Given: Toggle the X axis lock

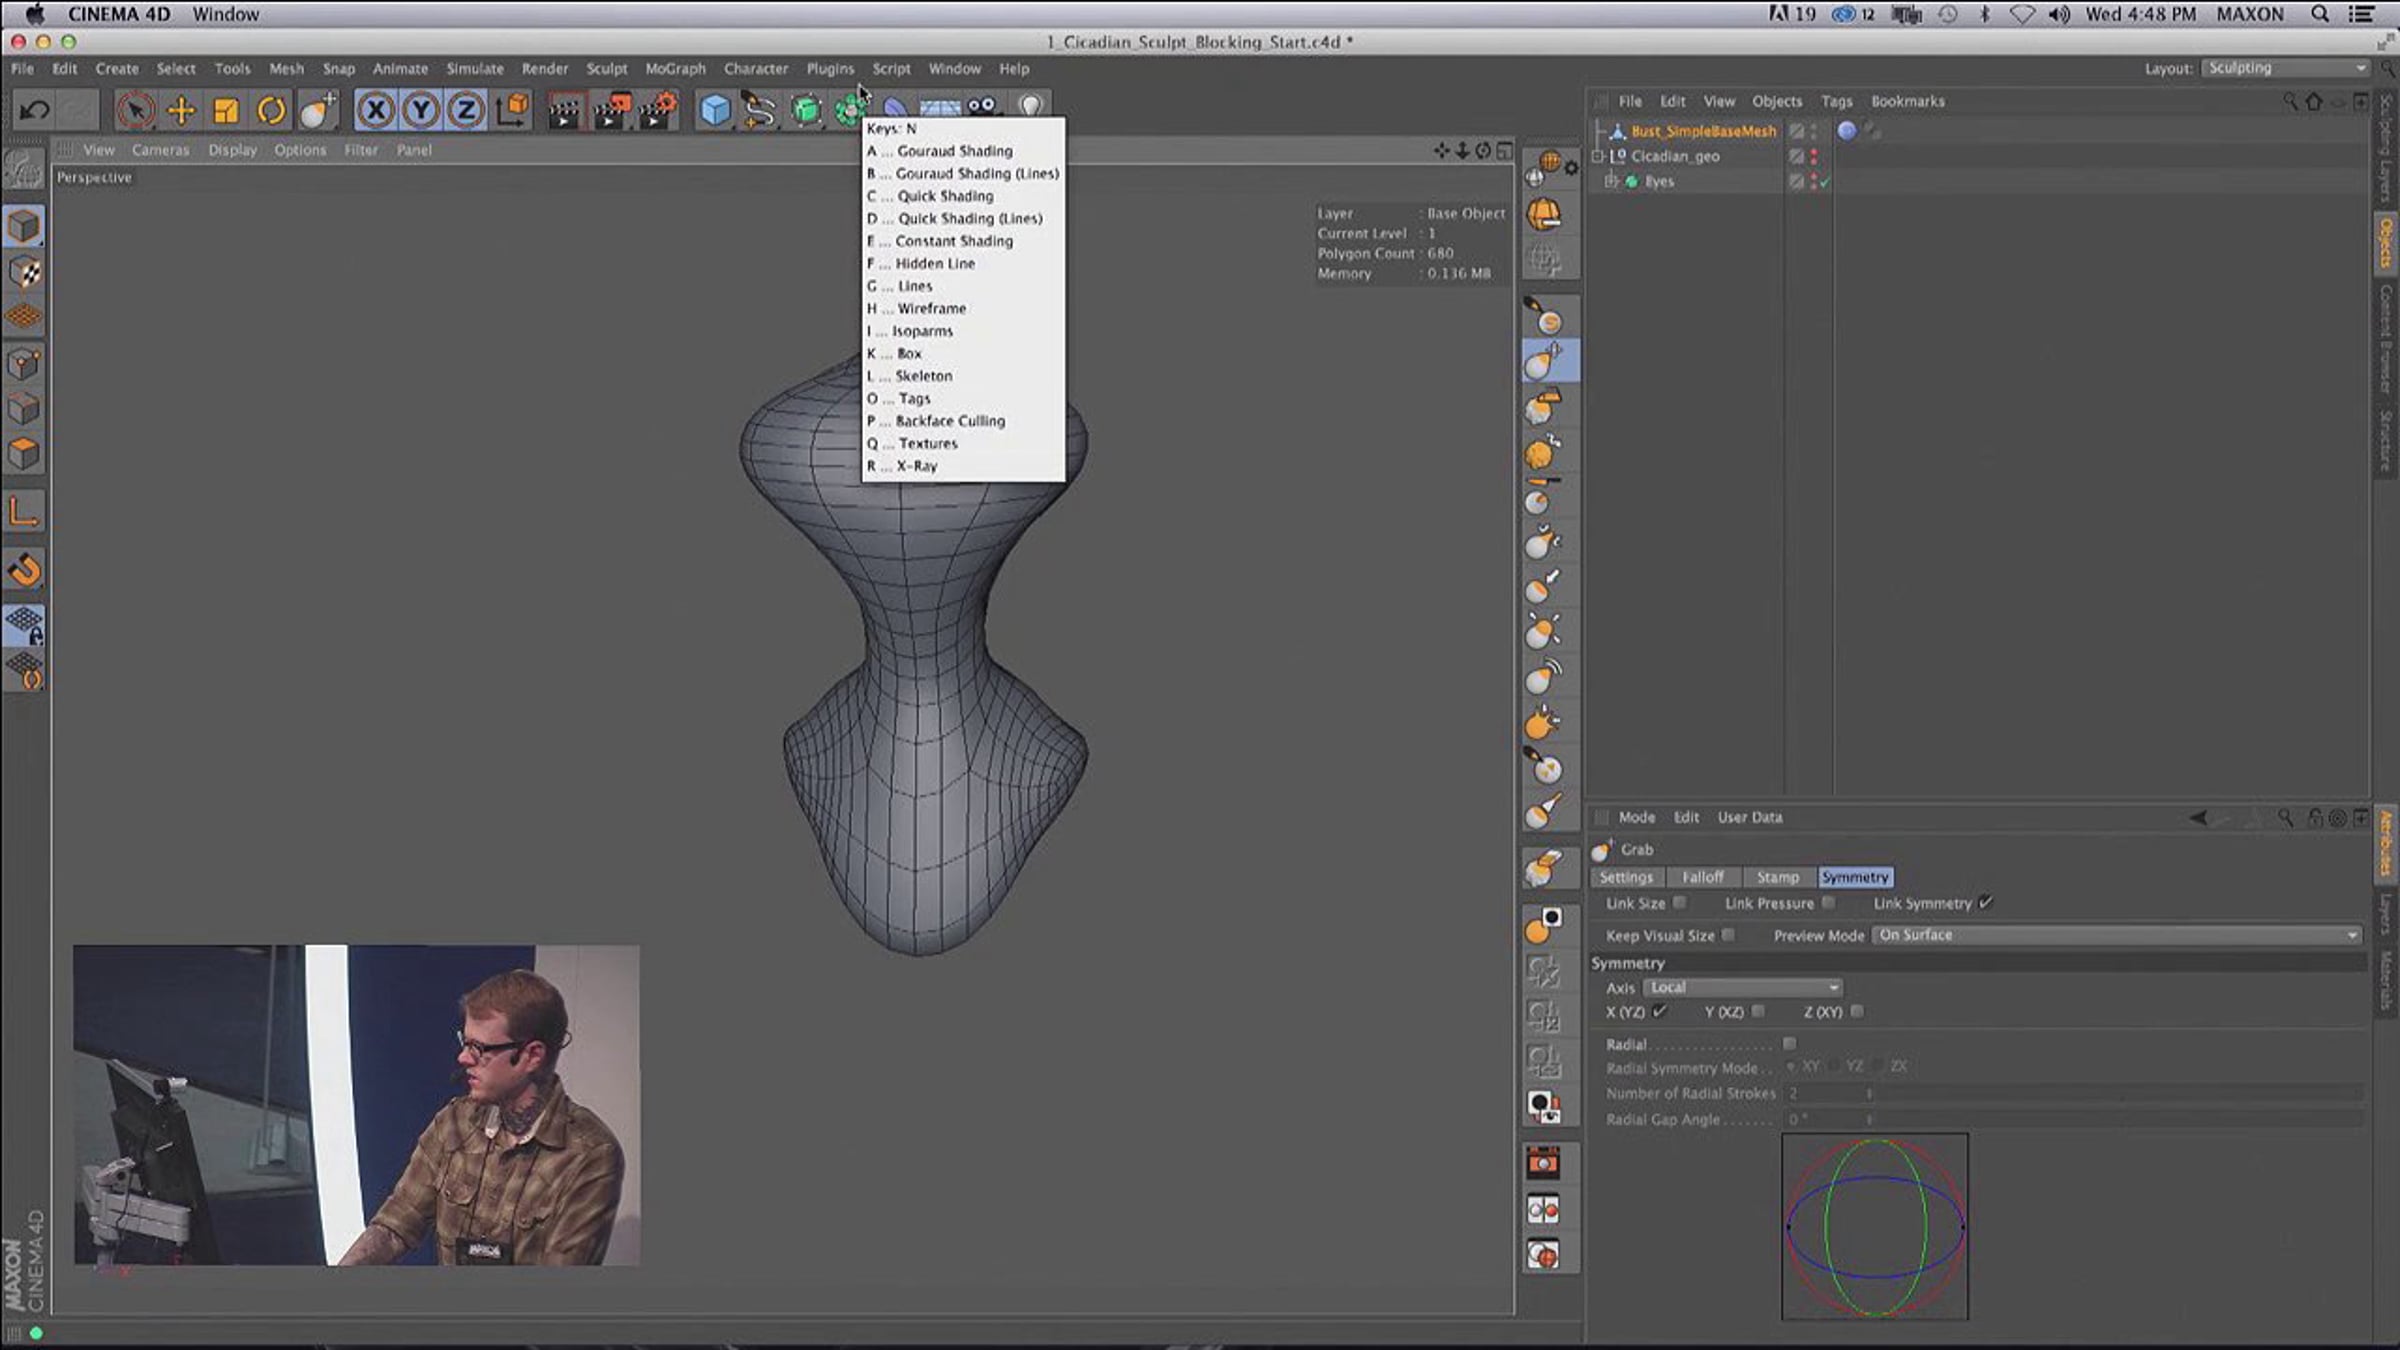Looking at the screenshot, I should pos(376,110).
